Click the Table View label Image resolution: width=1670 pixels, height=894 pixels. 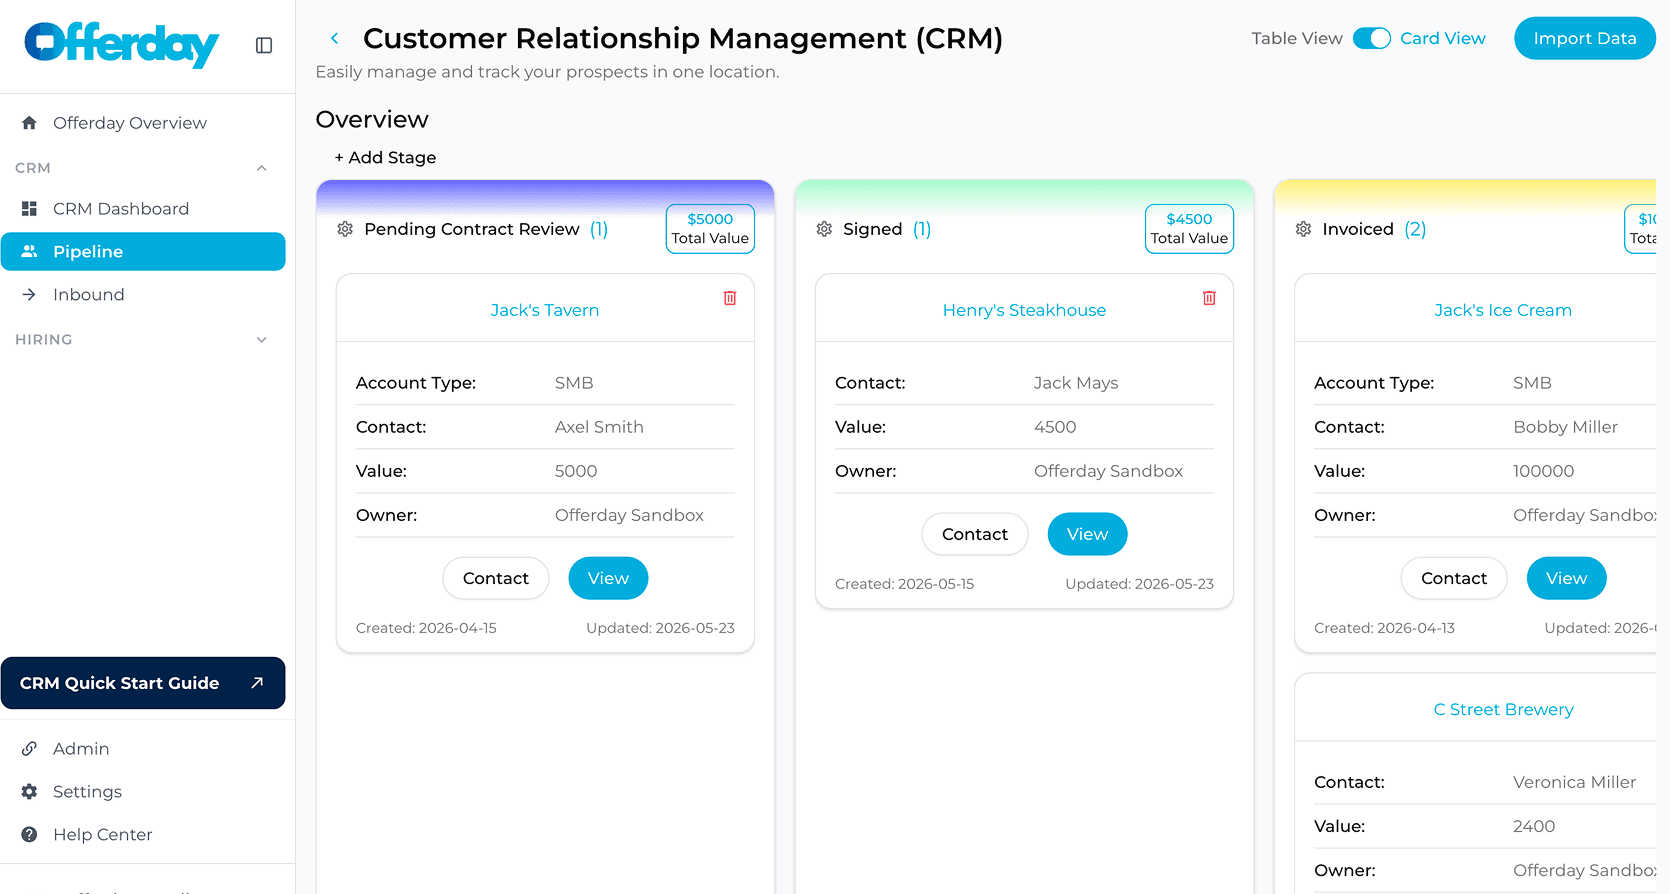pyautogui.click(x=1297, y=38)
